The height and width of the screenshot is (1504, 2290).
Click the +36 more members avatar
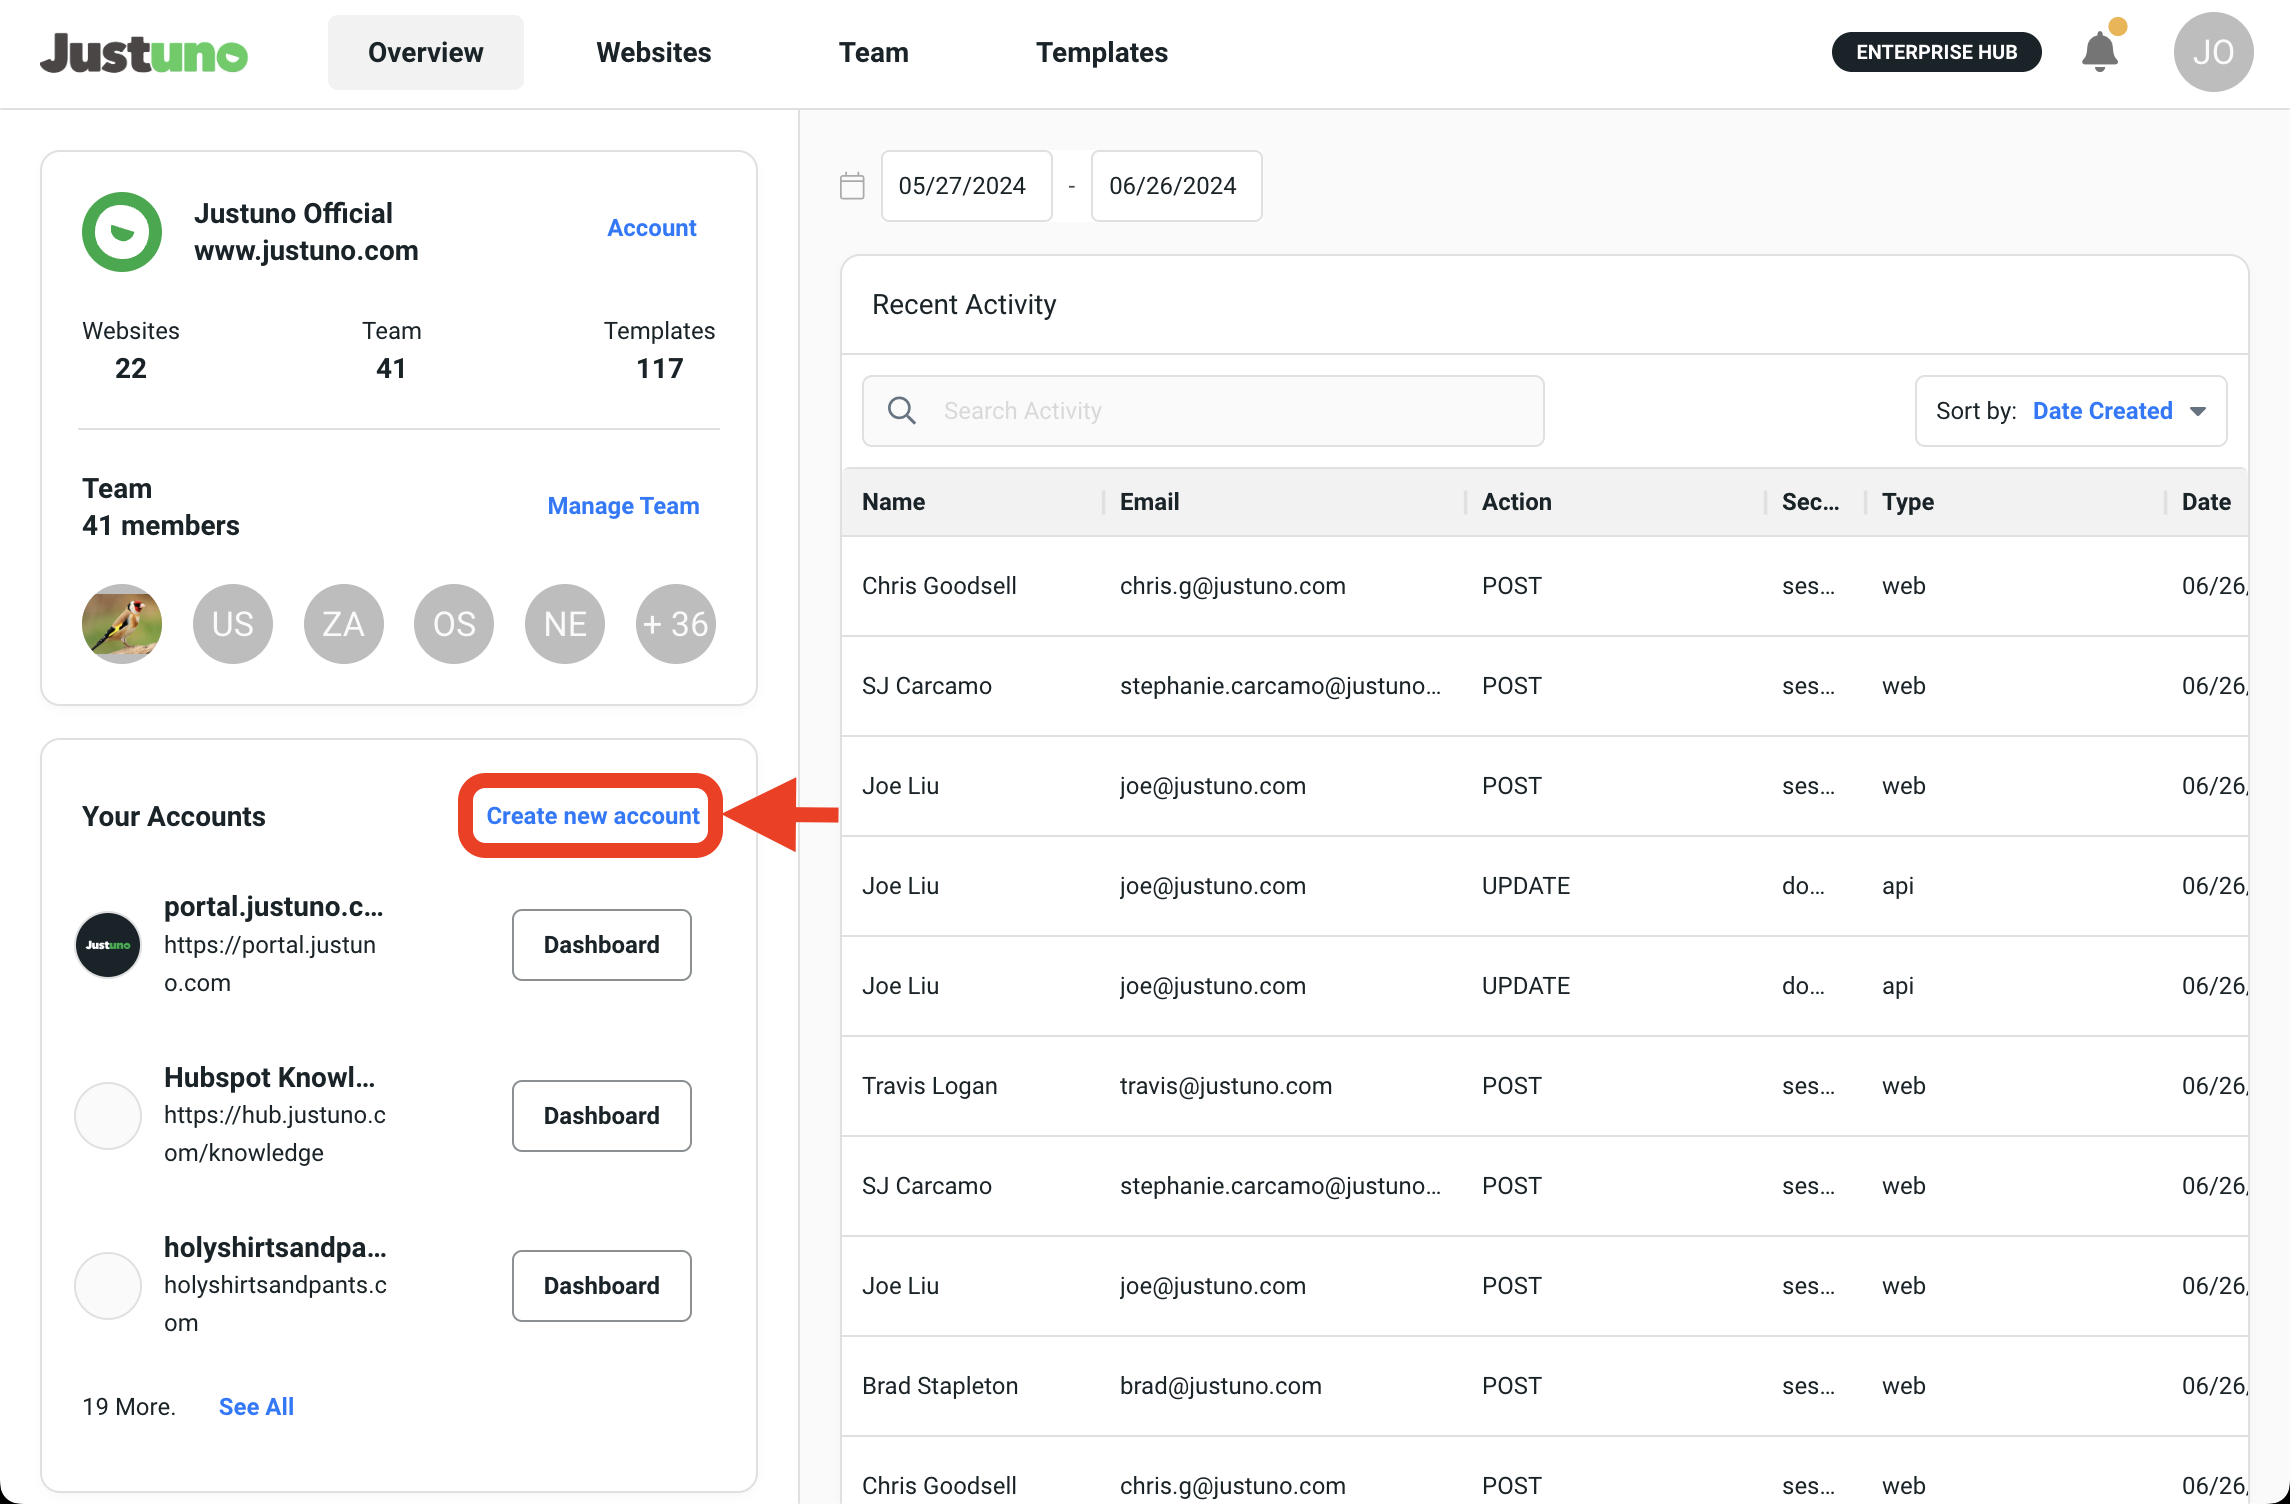(x=675, y=624)
